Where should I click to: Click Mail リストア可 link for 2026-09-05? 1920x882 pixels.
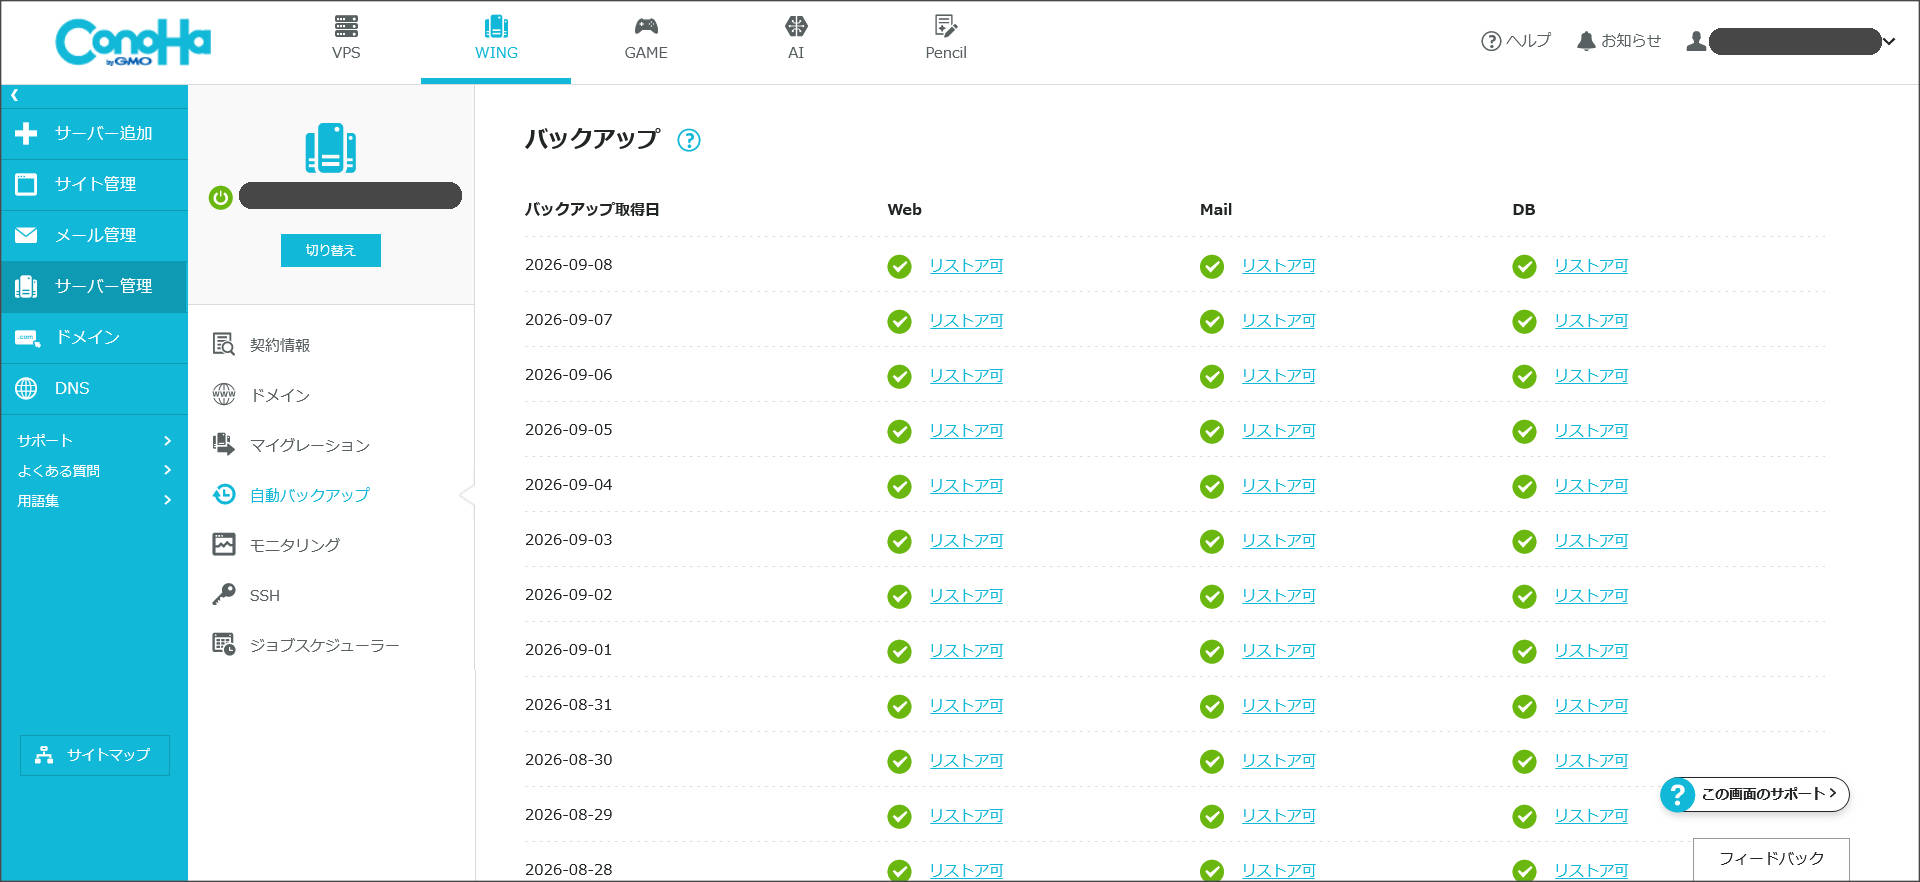click(x=1278, y=431)
